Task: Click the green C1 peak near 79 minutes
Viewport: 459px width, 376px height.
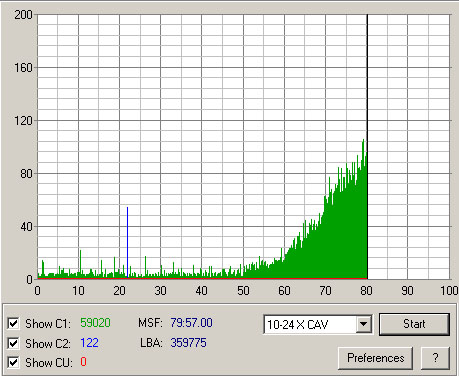Action: point(363,141)
